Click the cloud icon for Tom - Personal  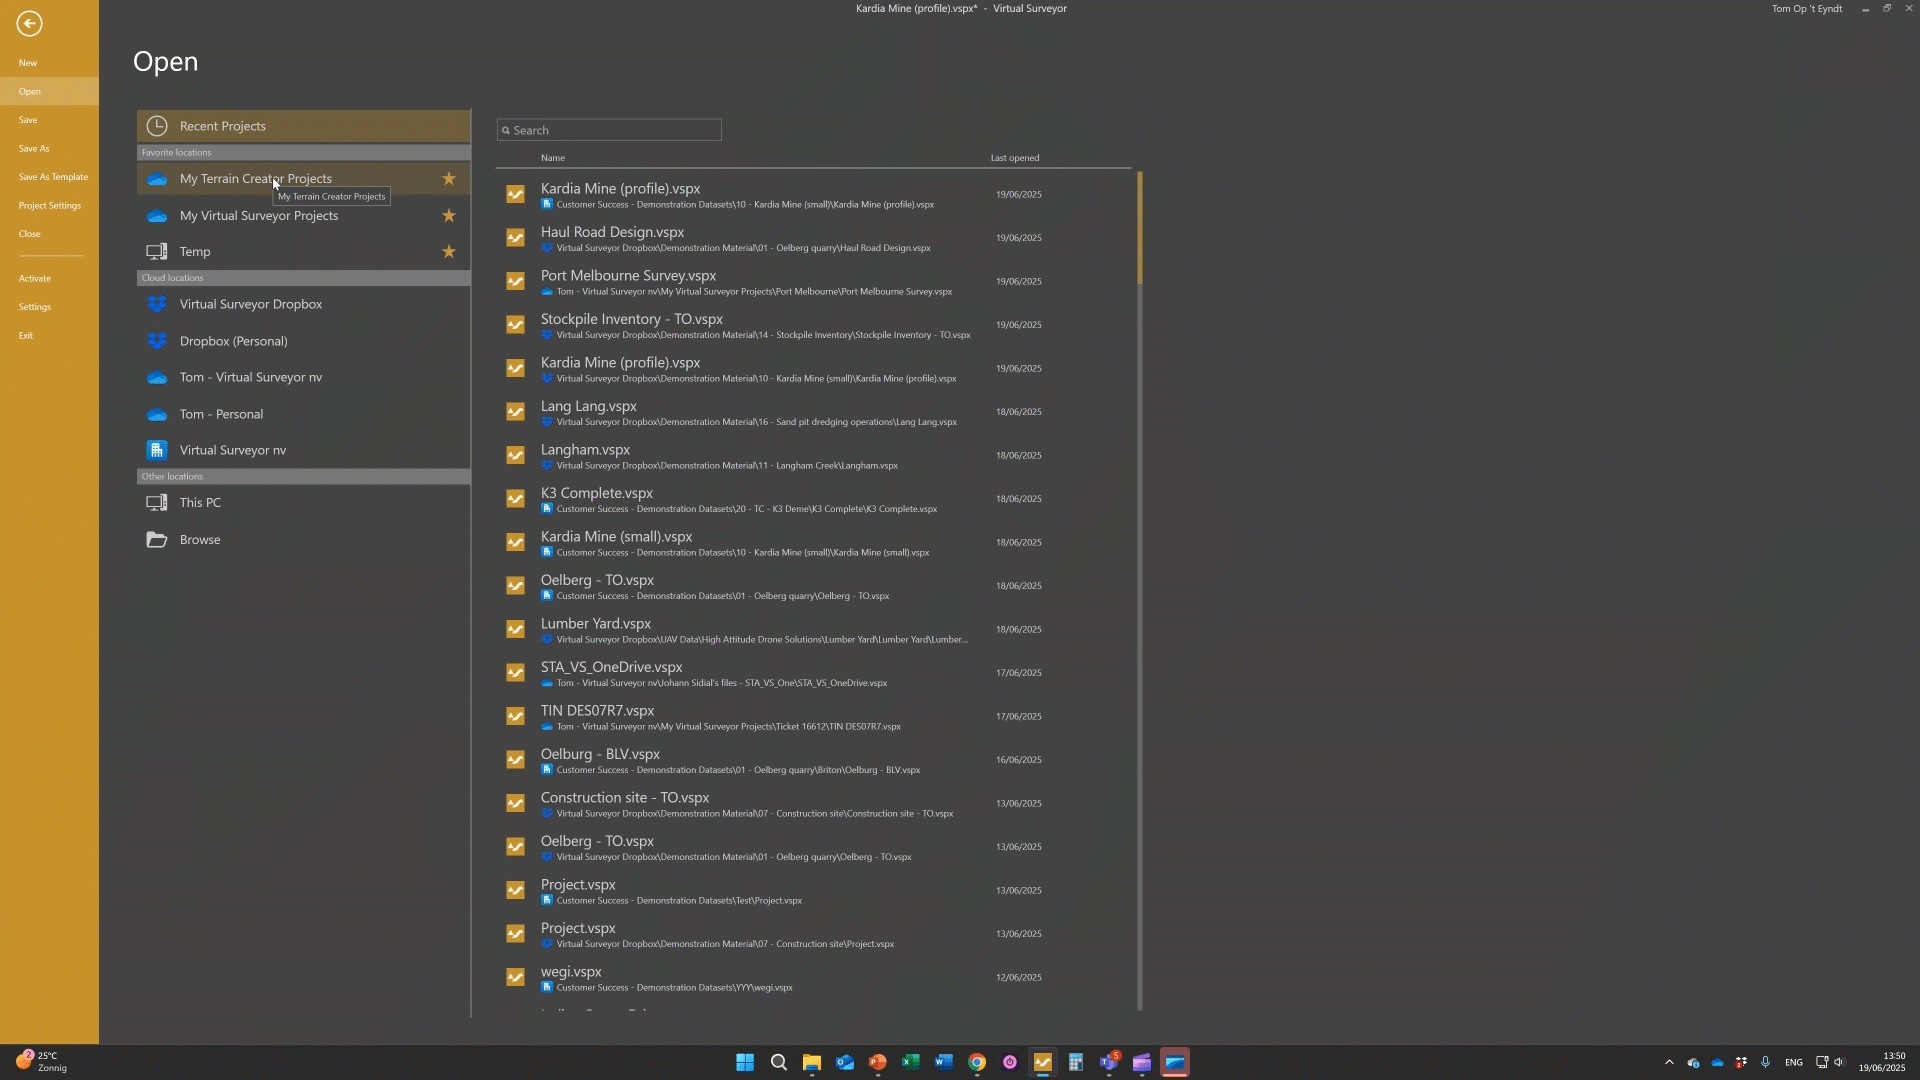click(157, 414)
